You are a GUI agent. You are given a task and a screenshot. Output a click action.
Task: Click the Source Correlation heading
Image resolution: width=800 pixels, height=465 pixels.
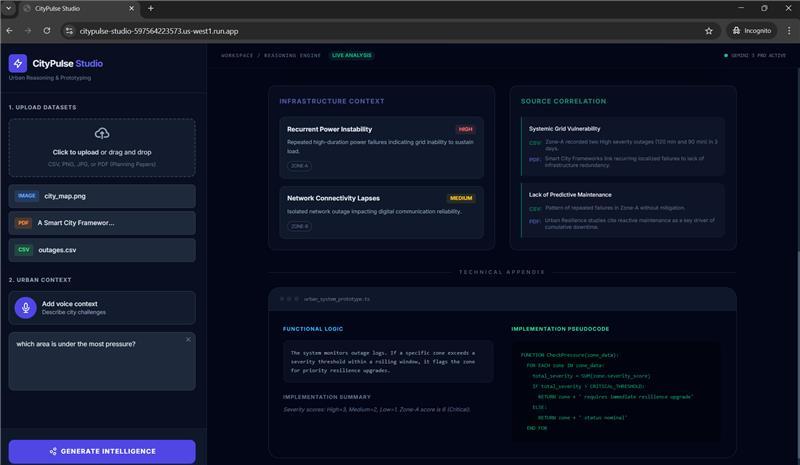[x=563, y=101]
